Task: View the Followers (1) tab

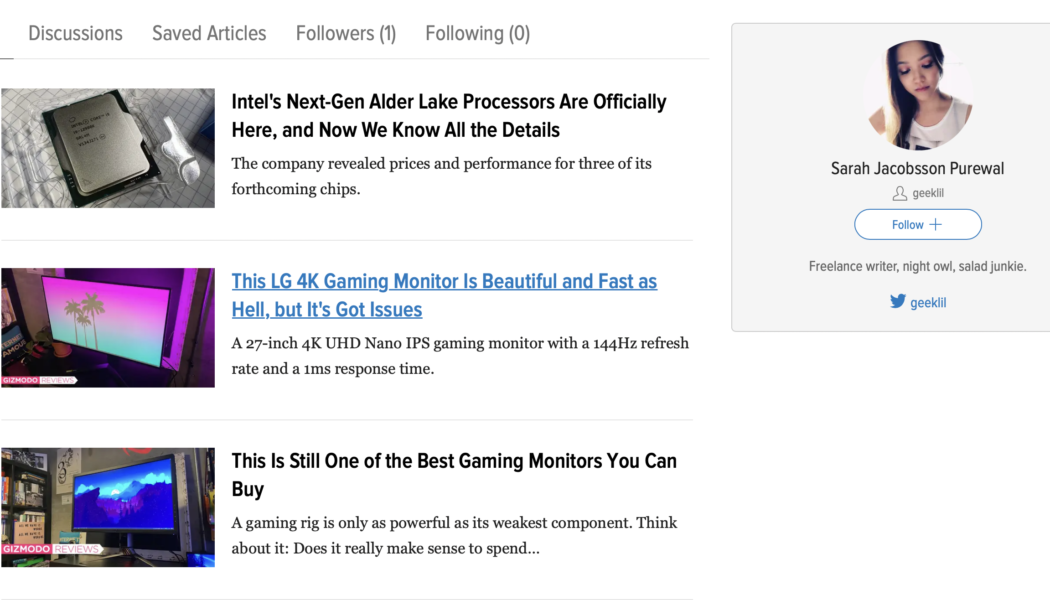Action: (346, 33)
